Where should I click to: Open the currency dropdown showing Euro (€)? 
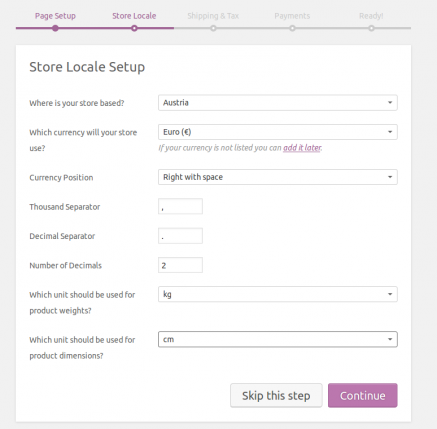278,132
